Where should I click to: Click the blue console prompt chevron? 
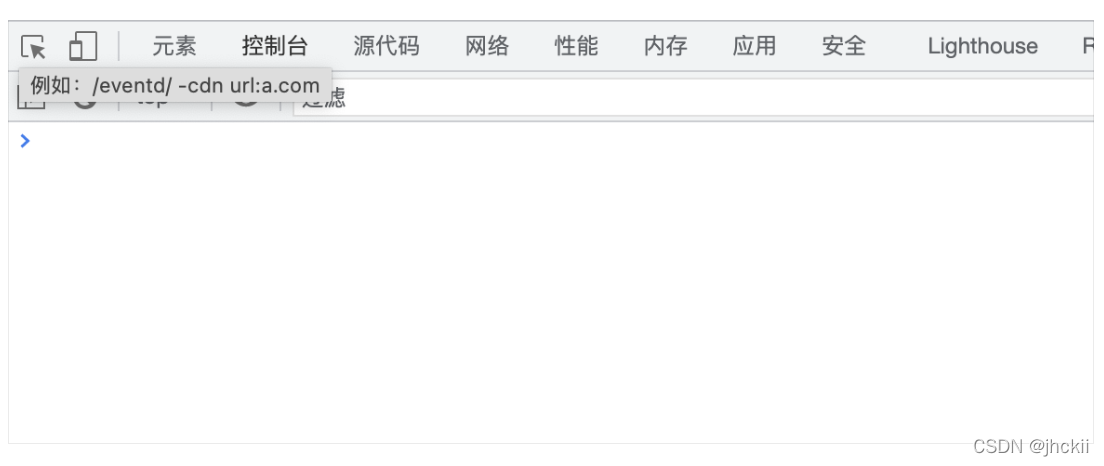tap(25, 141)
